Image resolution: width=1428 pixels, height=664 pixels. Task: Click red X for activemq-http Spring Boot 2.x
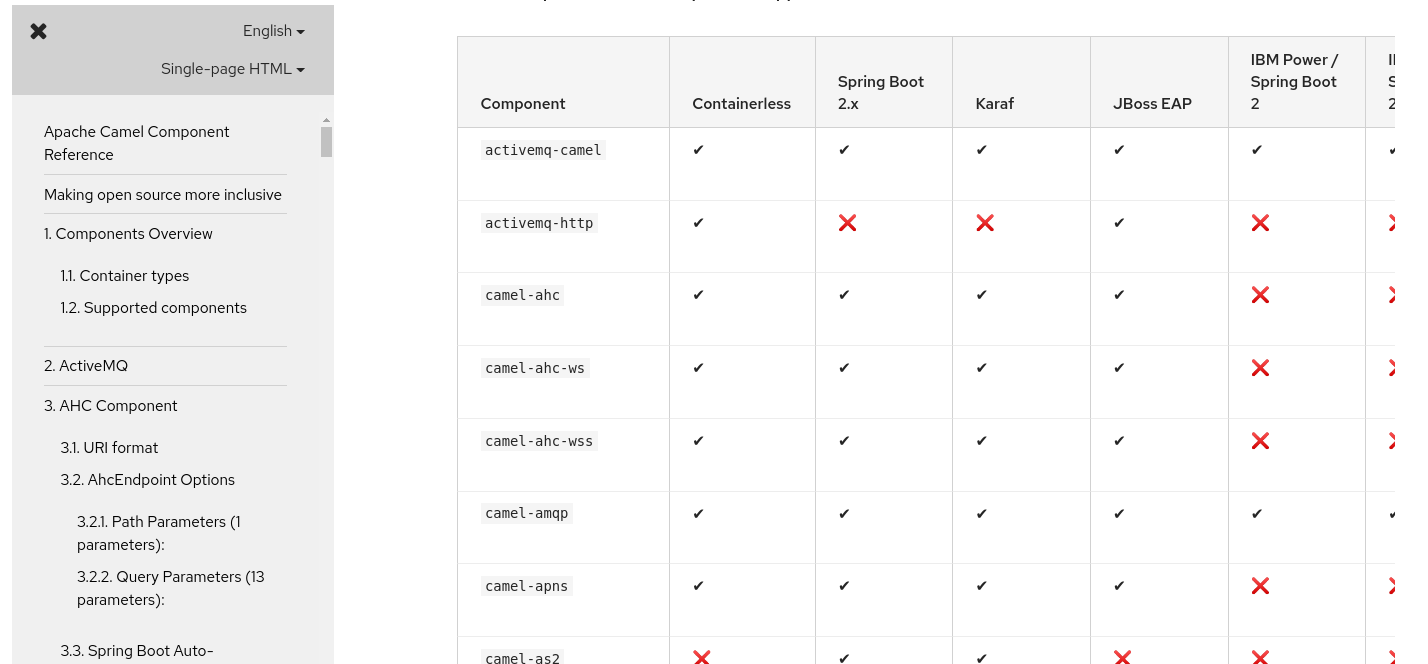pos(847,223)
